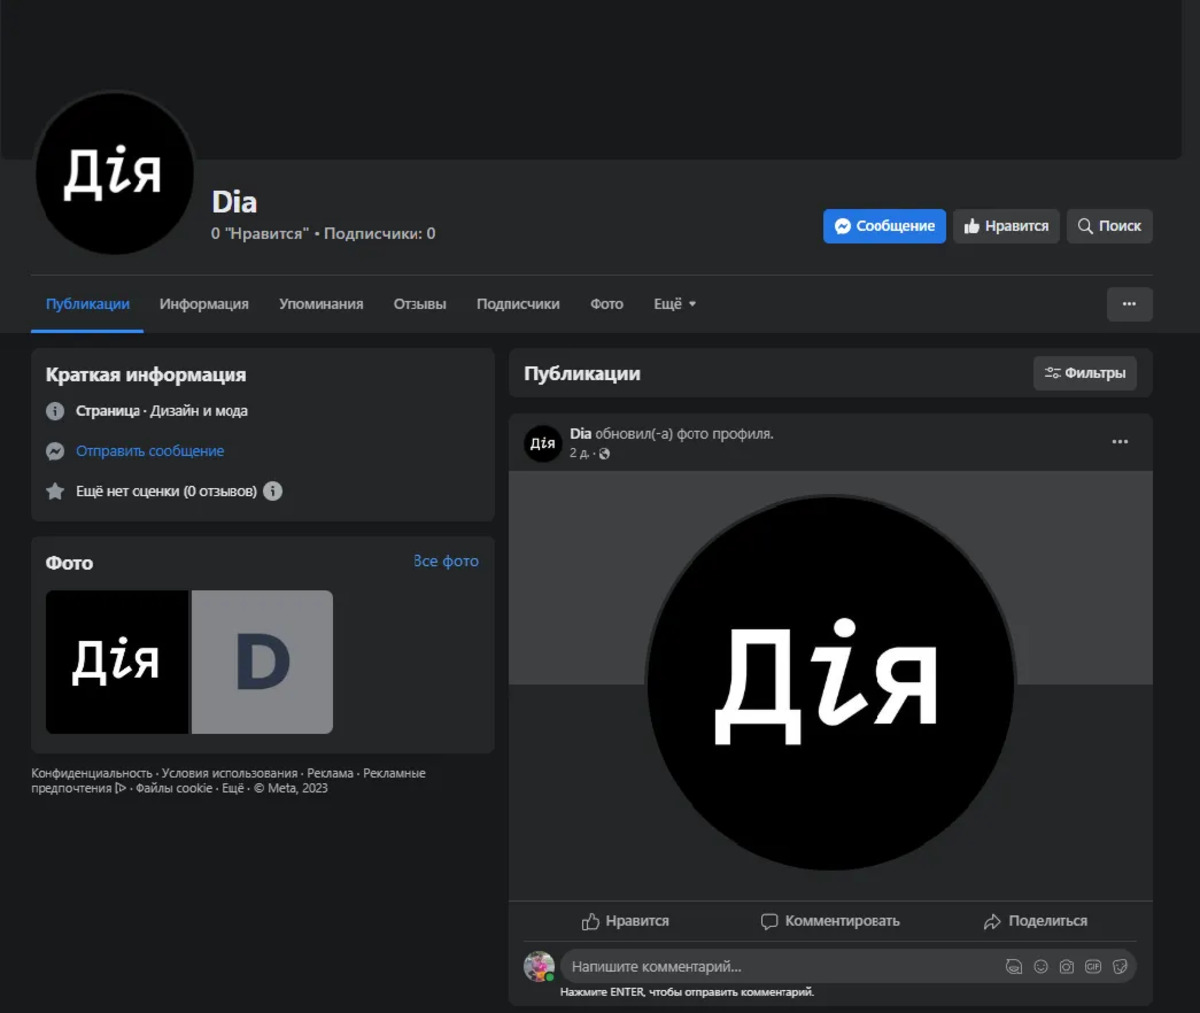This screenshot has width=1200, height=1013.
Task: Switch to the Публикации tab
Action: coord(87,304)
